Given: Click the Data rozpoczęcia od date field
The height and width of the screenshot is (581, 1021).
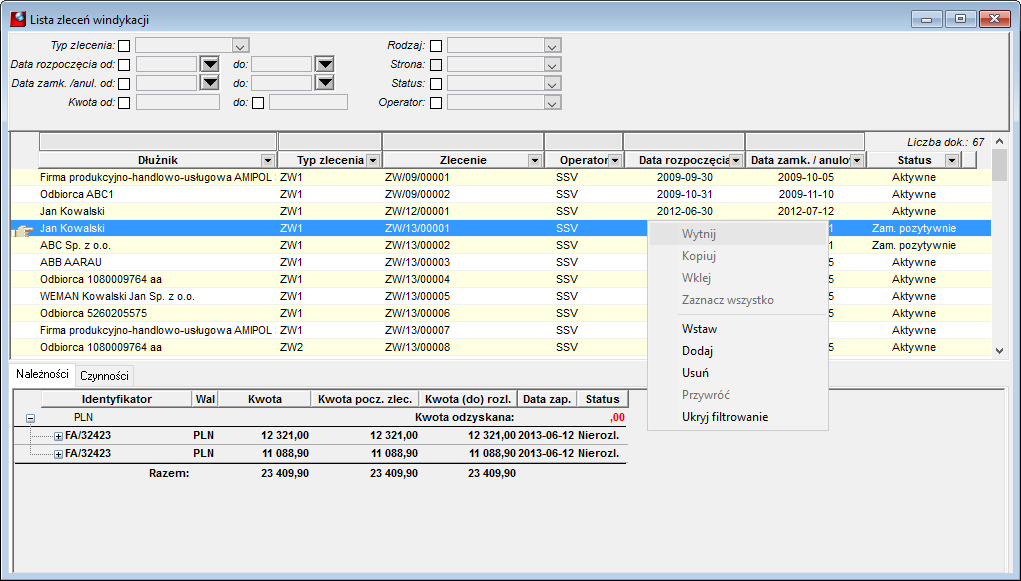Looking at the screenshot, I should click(x=166, y=64).
